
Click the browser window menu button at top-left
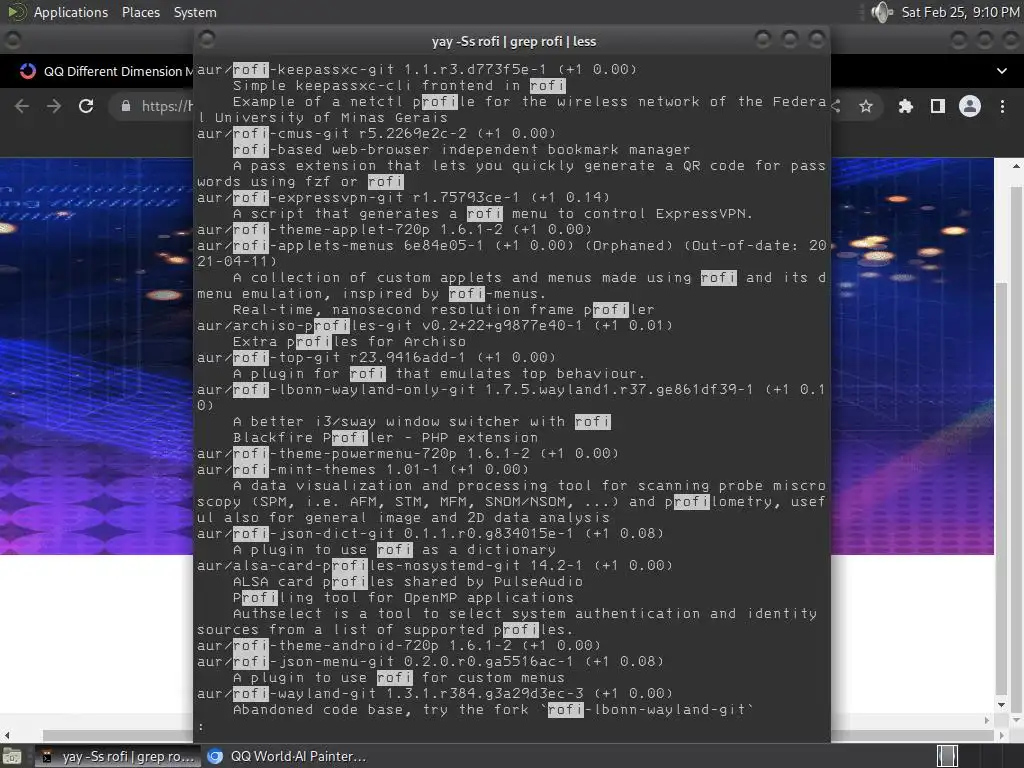click(x=12, y=40)
